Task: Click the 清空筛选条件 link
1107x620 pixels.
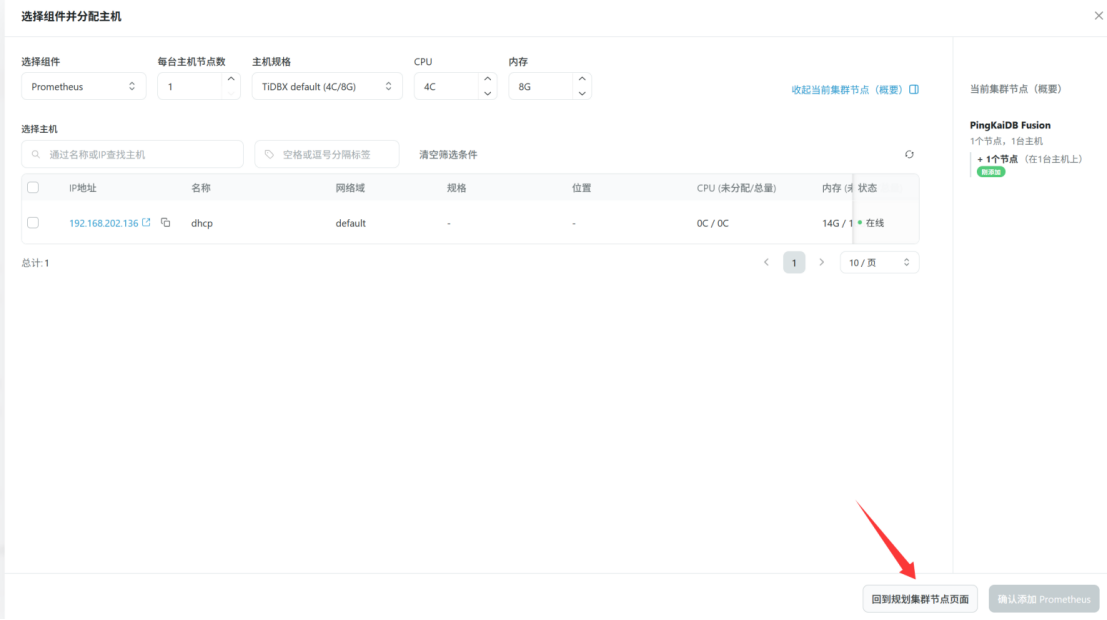Action: [x=448, y=154]
